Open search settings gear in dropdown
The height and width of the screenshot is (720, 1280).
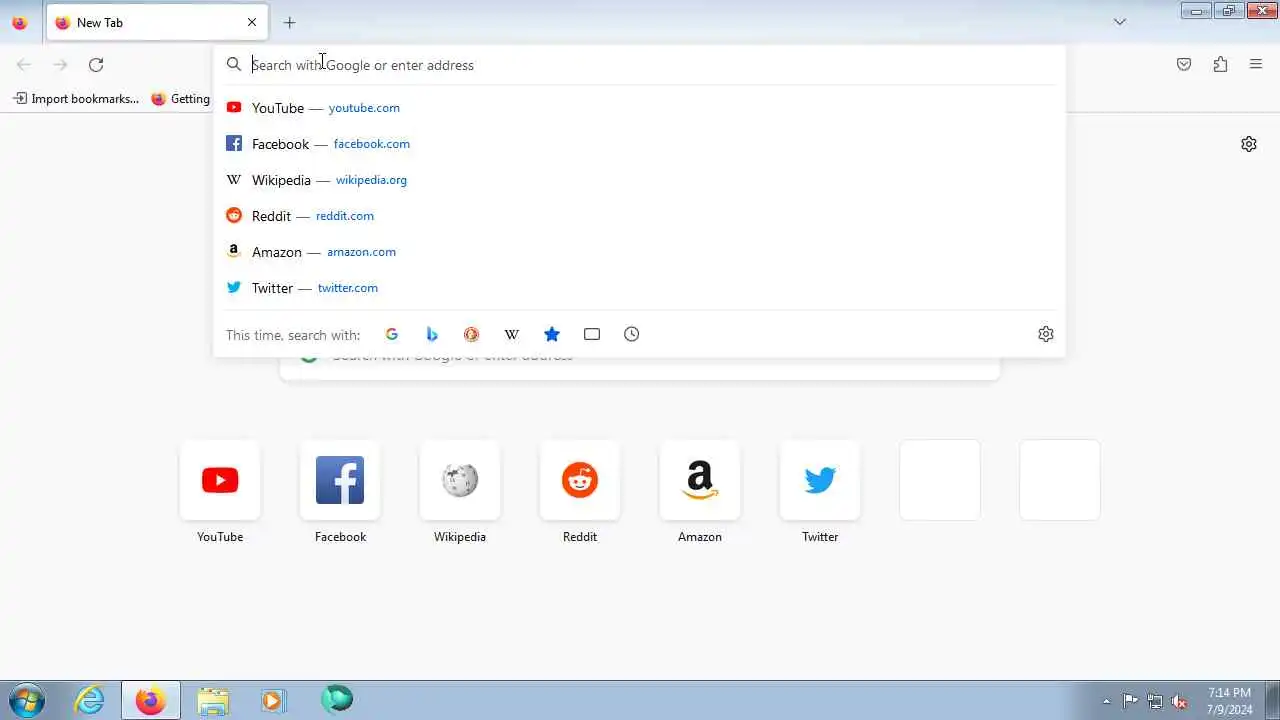click(1046, 334)
